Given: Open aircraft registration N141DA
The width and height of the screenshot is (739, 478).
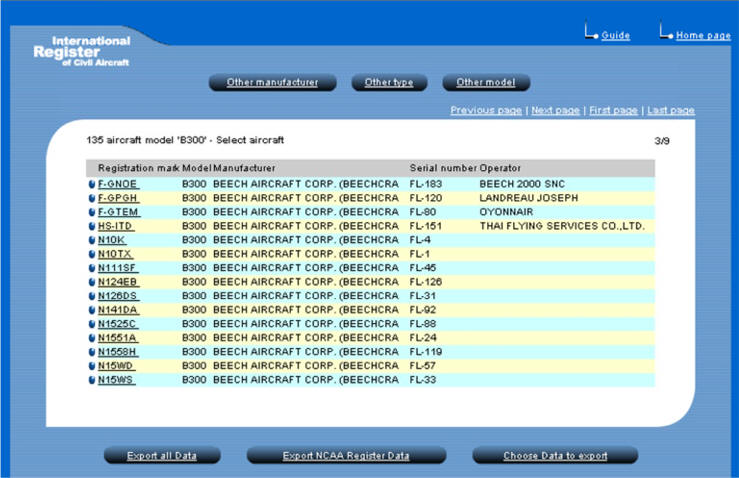Looking at the screenshot, I should (x=118, y=310).
